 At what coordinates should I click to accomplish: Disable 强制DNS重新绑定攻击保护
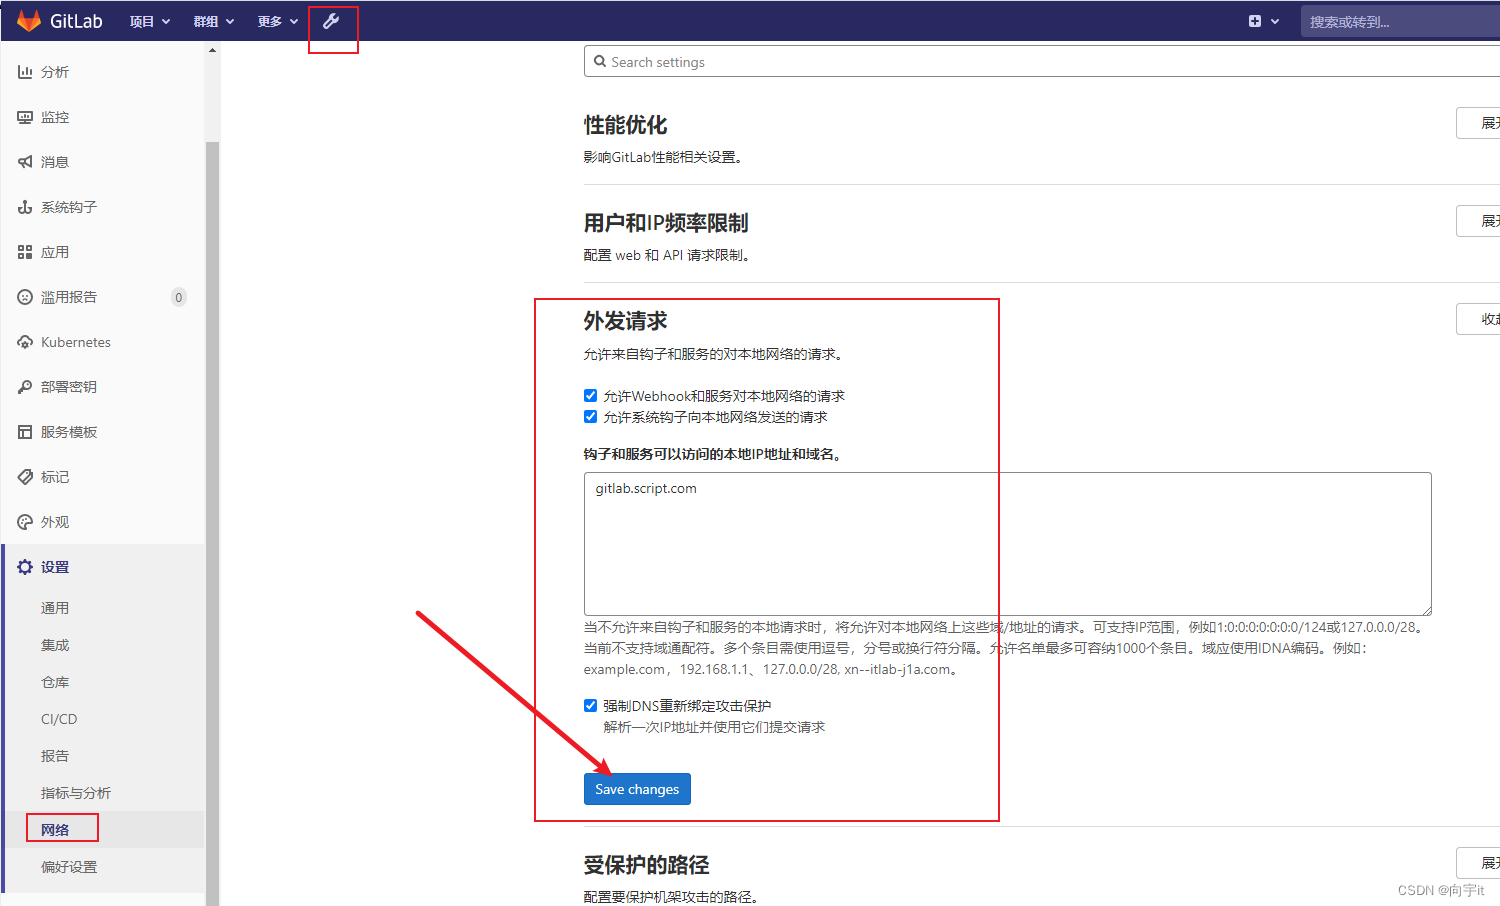point(590,705)
